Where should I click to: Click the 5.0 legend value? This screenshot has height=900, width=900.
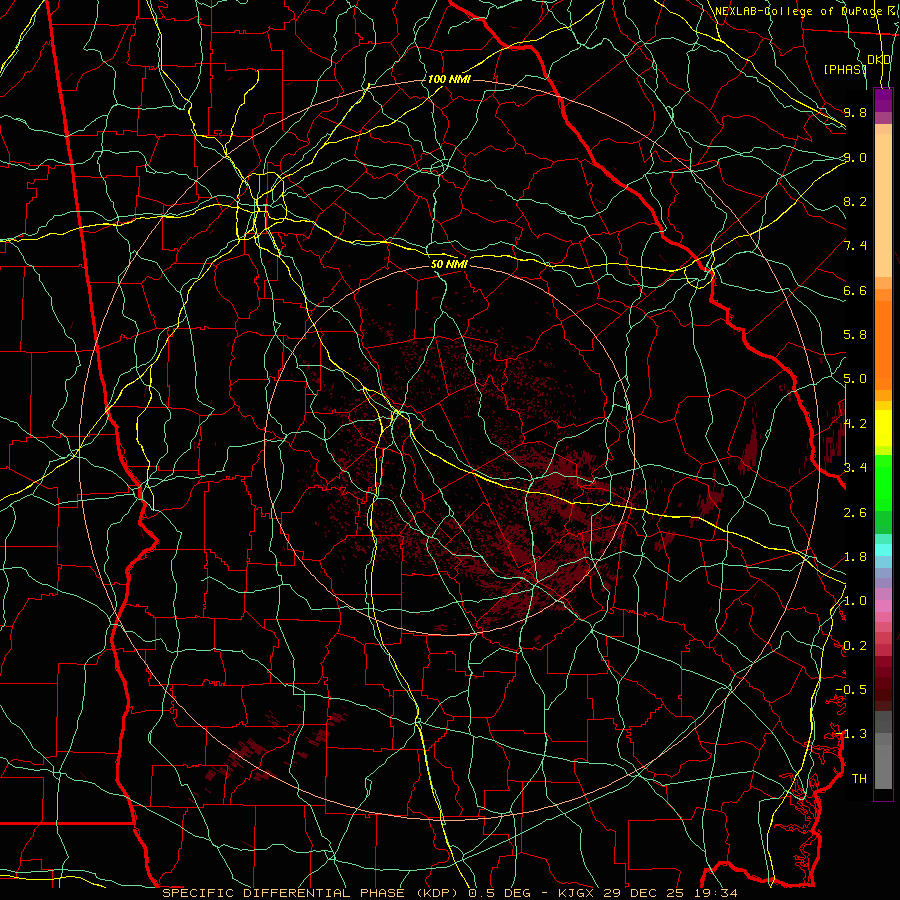pyautogui.click(x=855, y=379)
